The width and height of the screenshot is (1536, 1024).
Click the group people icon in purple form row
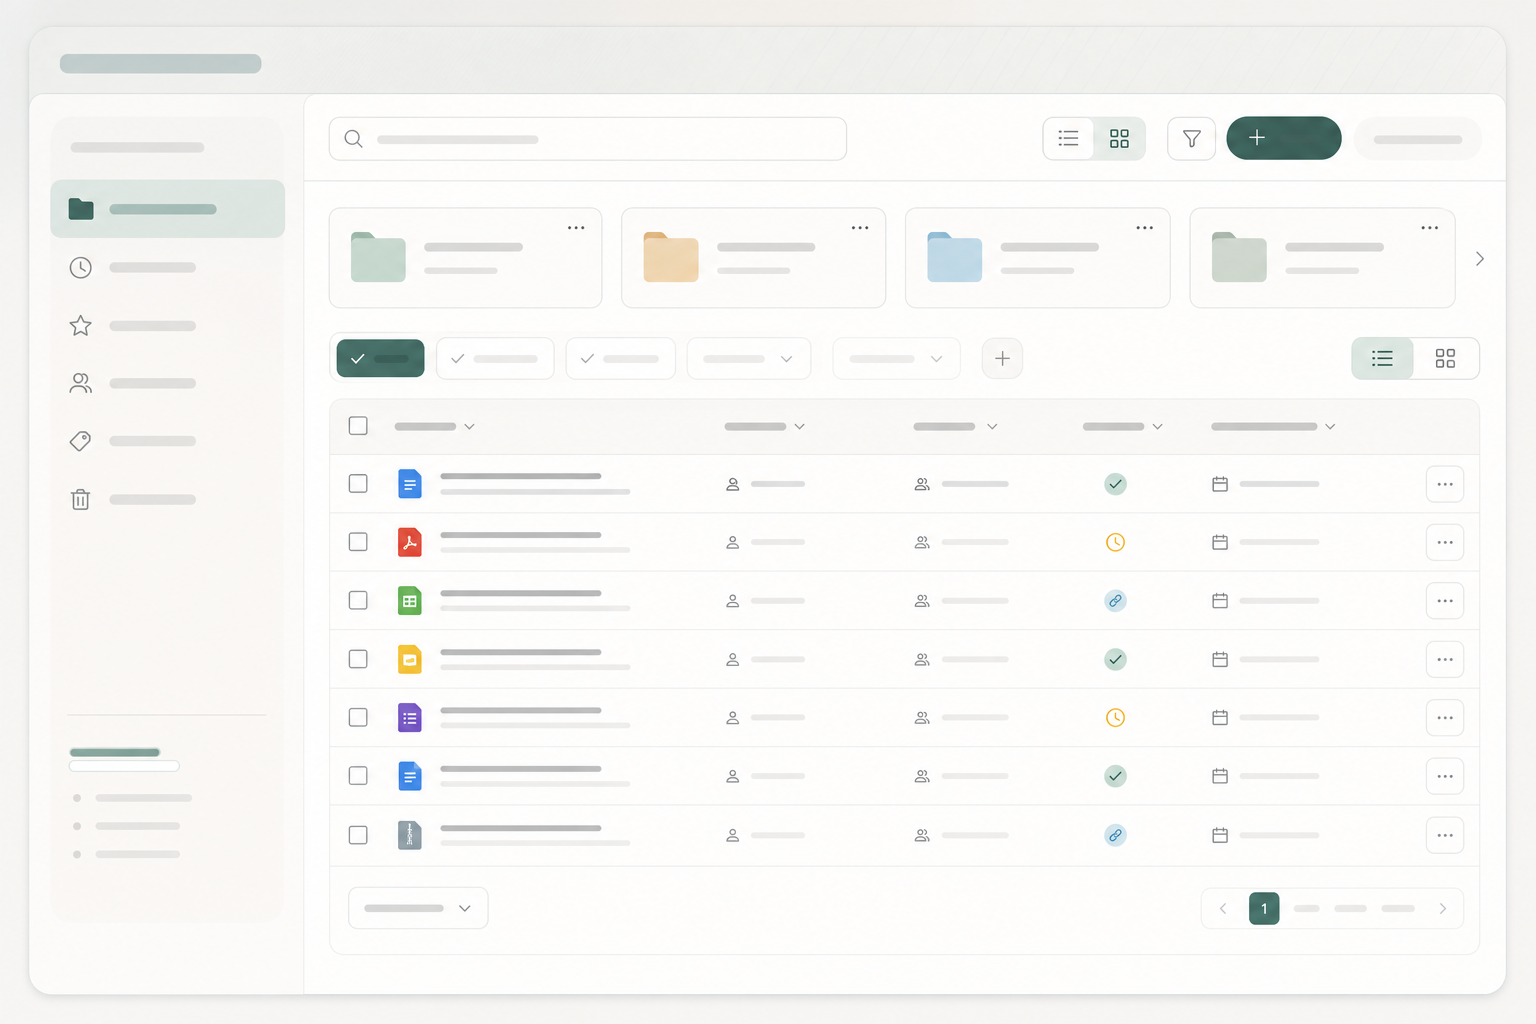[x=922, y=718]
